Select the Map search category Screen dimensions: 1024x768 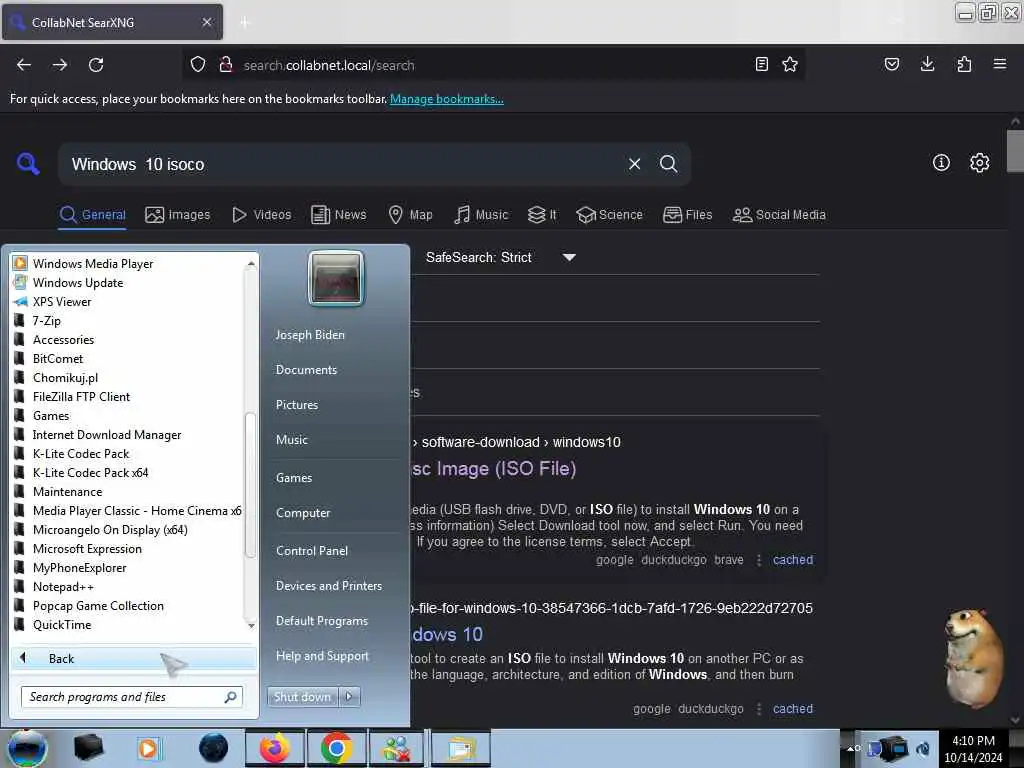[410, 215]
